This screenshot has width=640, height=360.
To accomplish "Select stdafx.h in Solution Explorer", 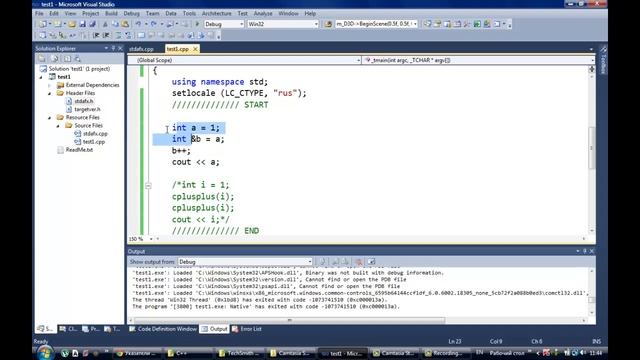I will (x=84, y=101).
